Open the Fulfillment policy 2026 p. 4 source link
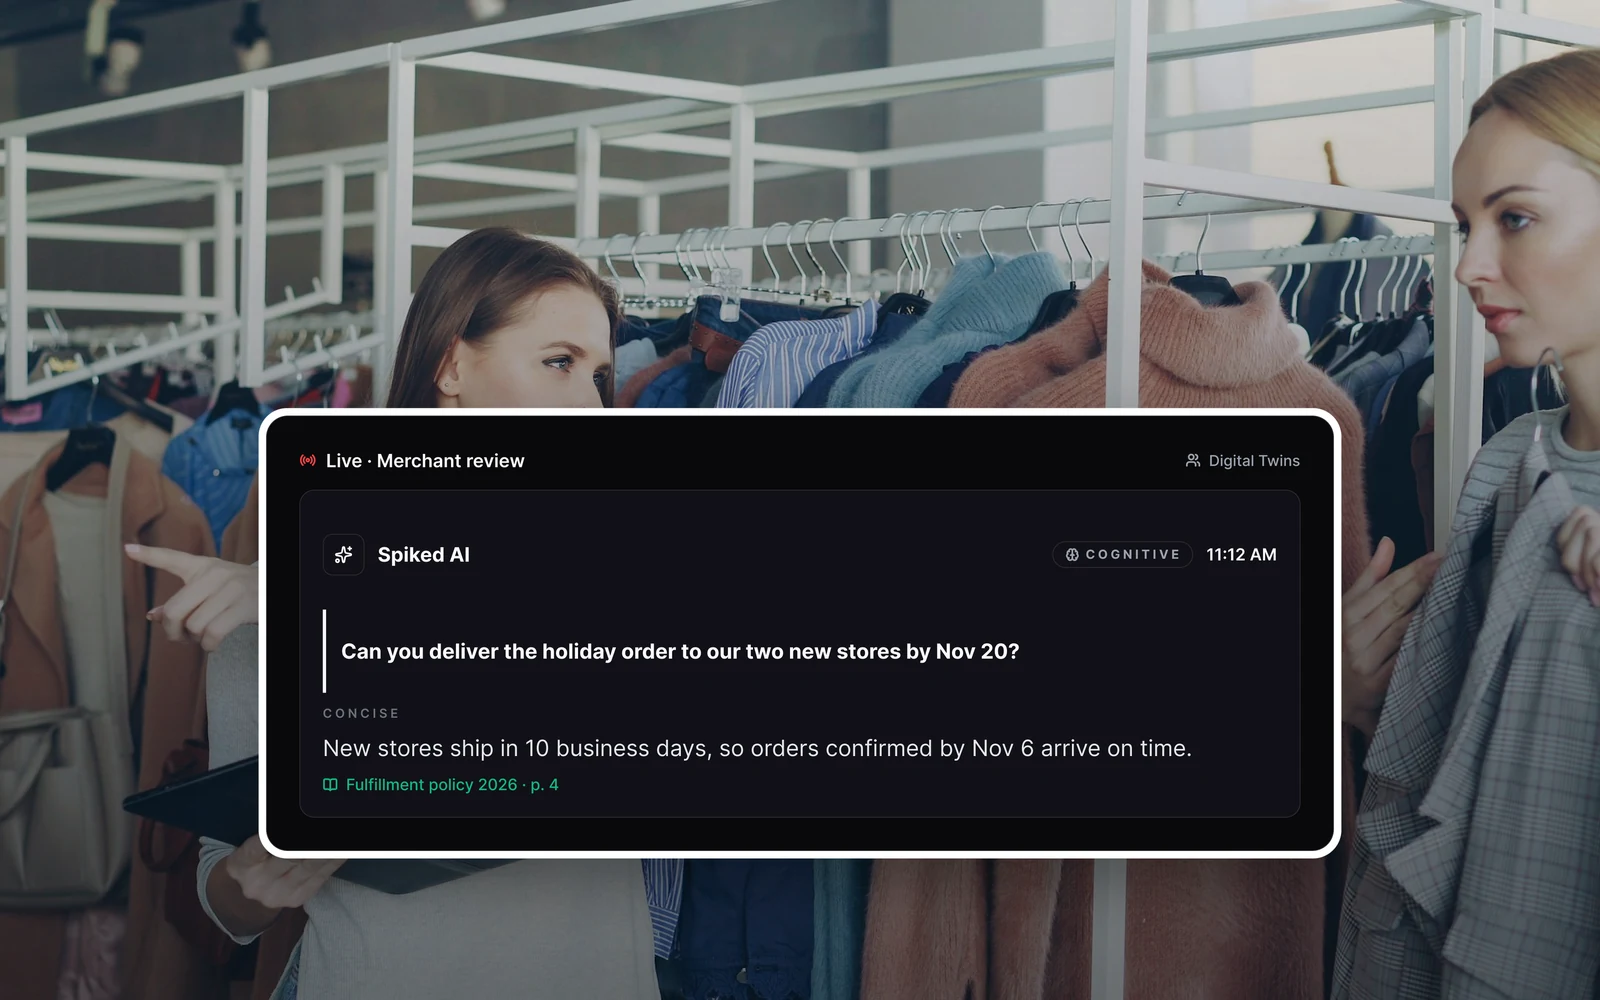The image size is (1600, 1000). click(441, 785)
